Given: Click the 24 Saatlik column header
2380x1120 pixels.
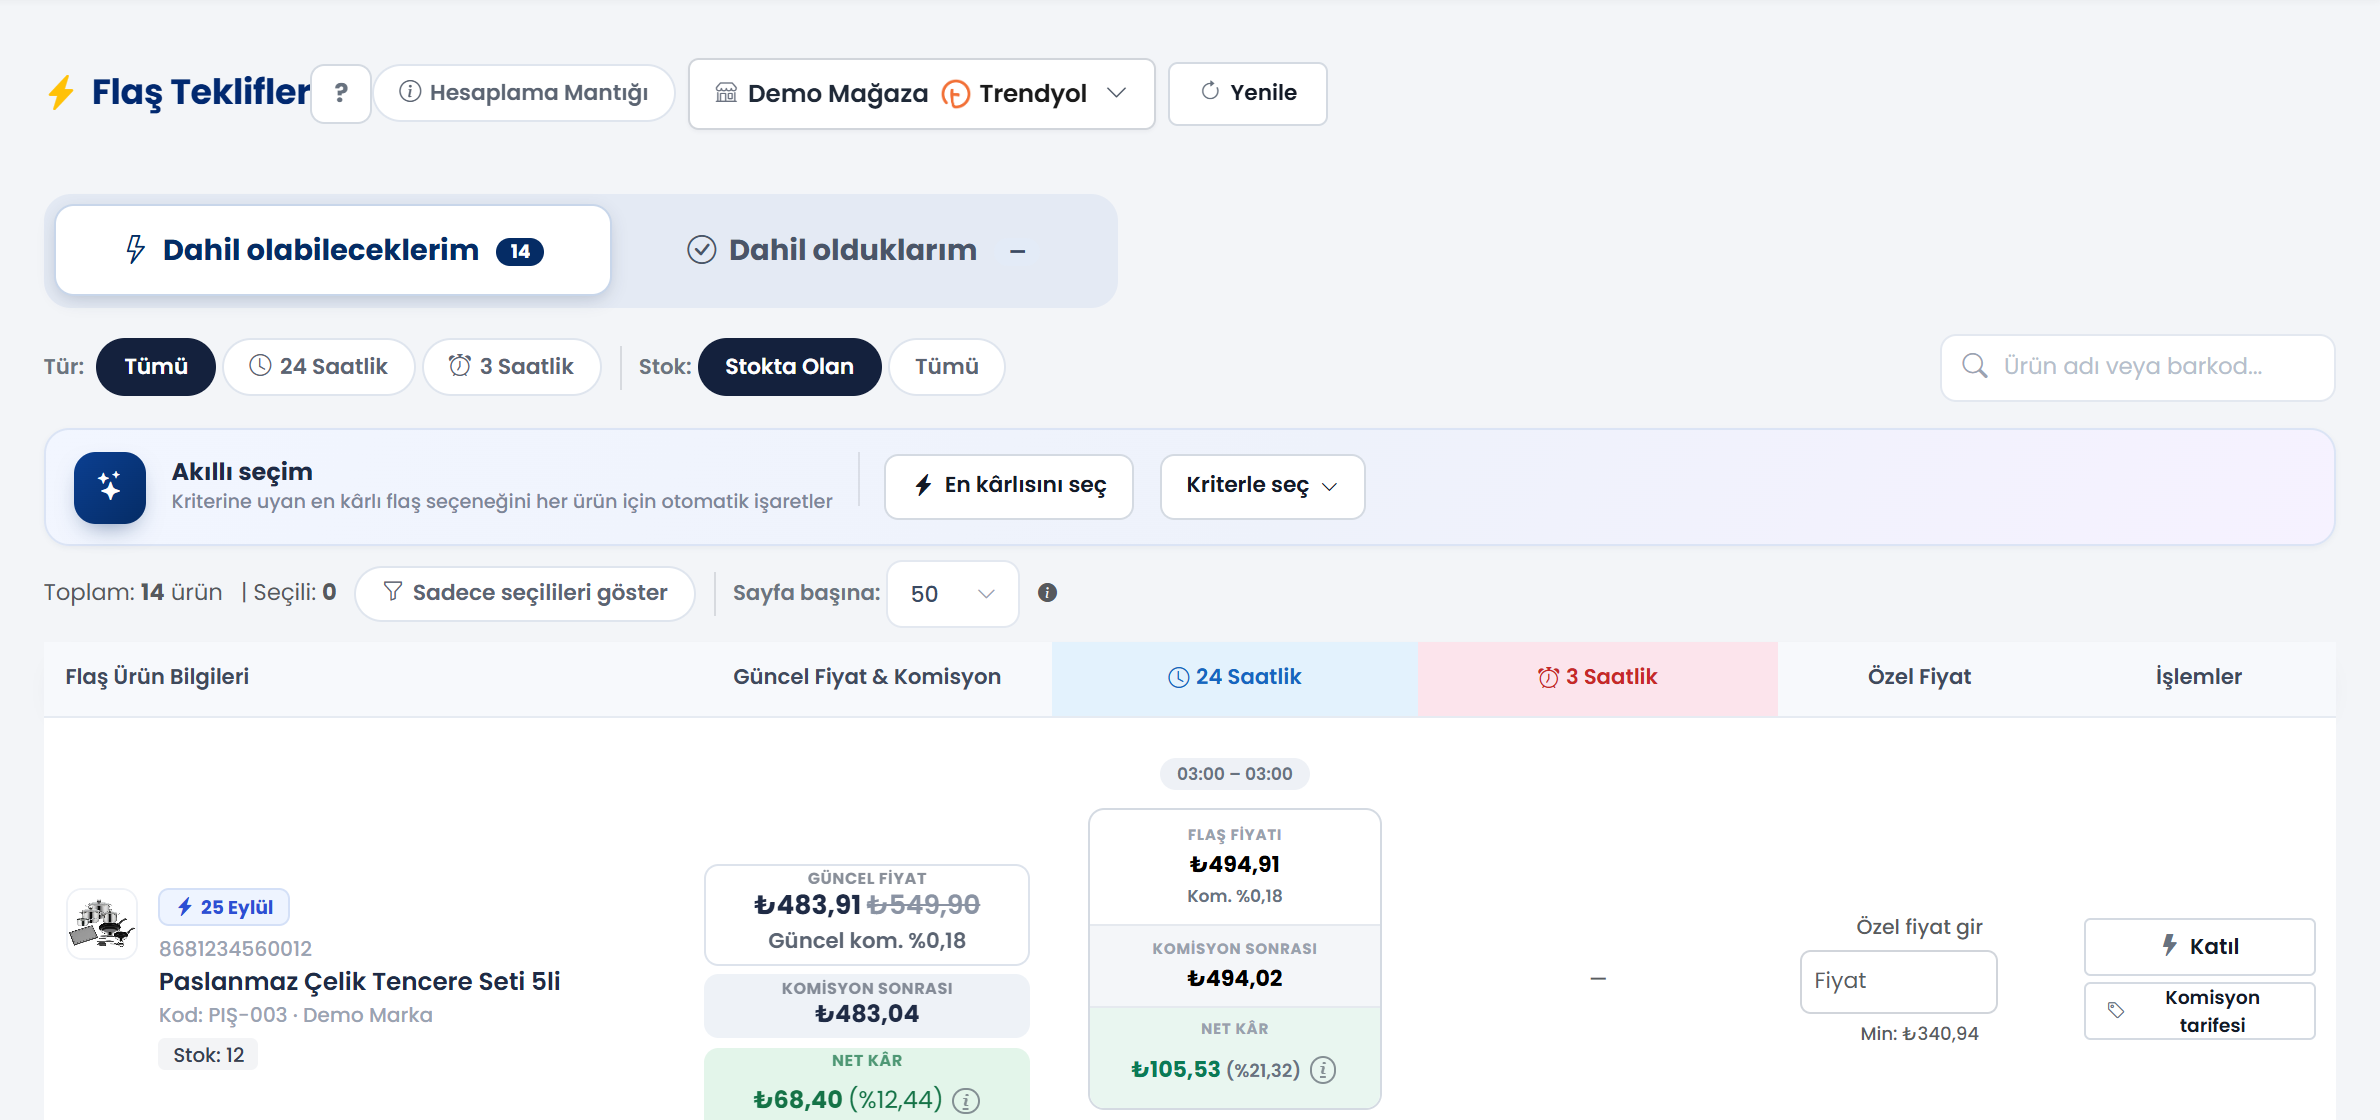Looking at the screenshot, I should point(1234,677).
